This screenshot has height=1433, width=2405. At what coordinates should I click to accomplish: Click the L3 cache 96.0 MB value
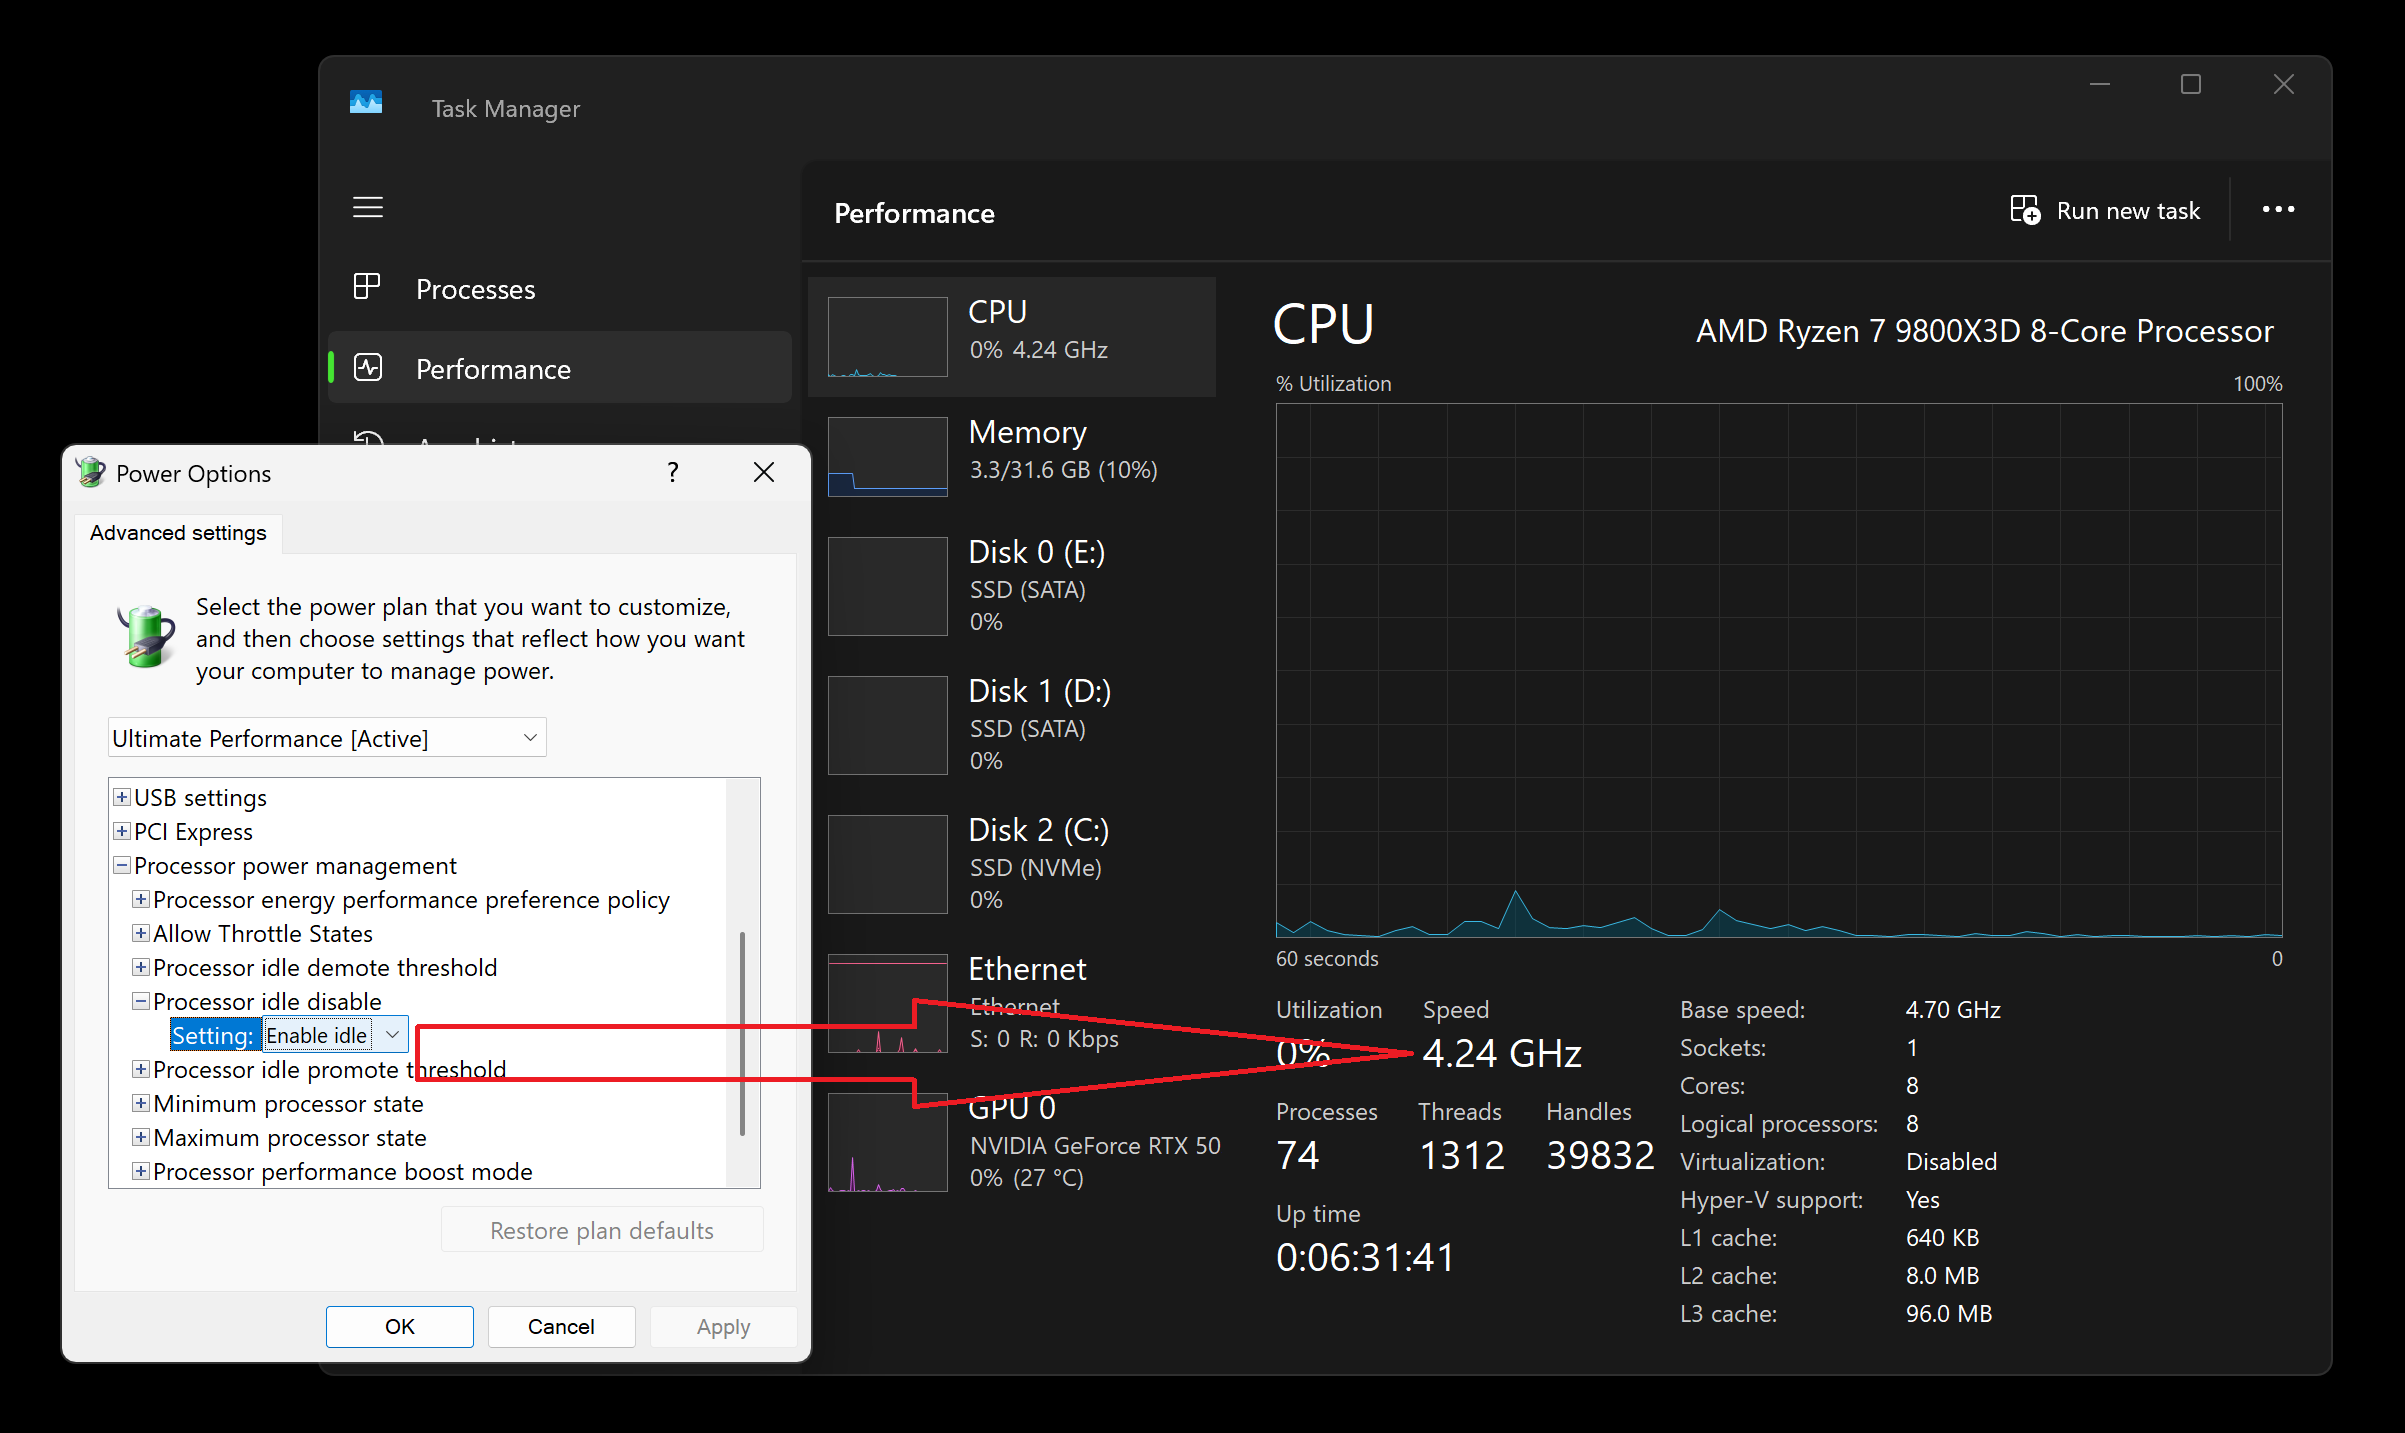click(1949, 1314)
